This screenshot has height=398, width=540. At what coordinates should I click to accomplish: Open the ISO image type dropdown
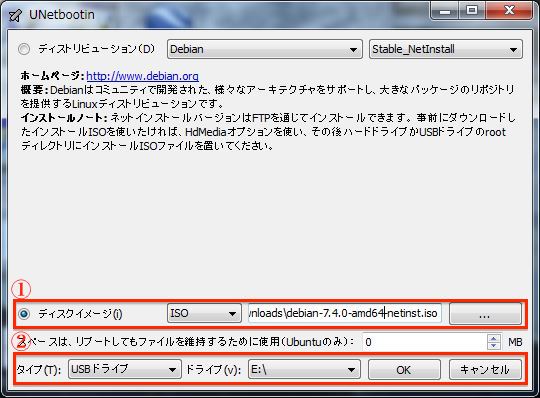click(x=204, y=313)
